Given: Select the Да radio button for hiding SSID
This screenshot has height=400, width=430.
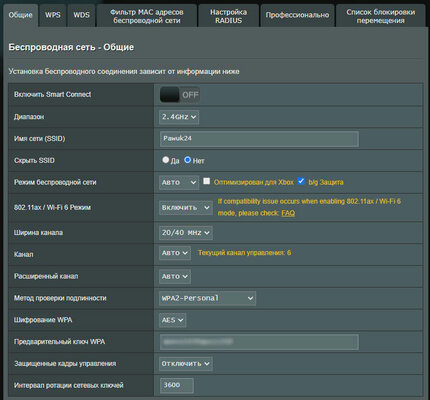Looking at the screenshot, I should 165,160.
